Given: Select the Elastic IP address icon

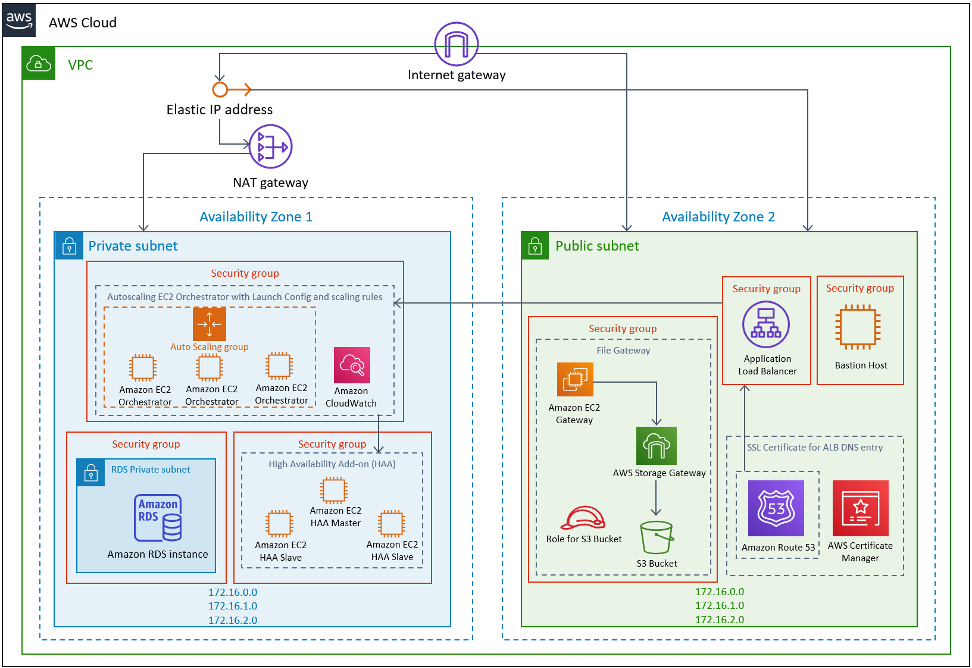Looking at the screenshot, I should click(231, 89).
